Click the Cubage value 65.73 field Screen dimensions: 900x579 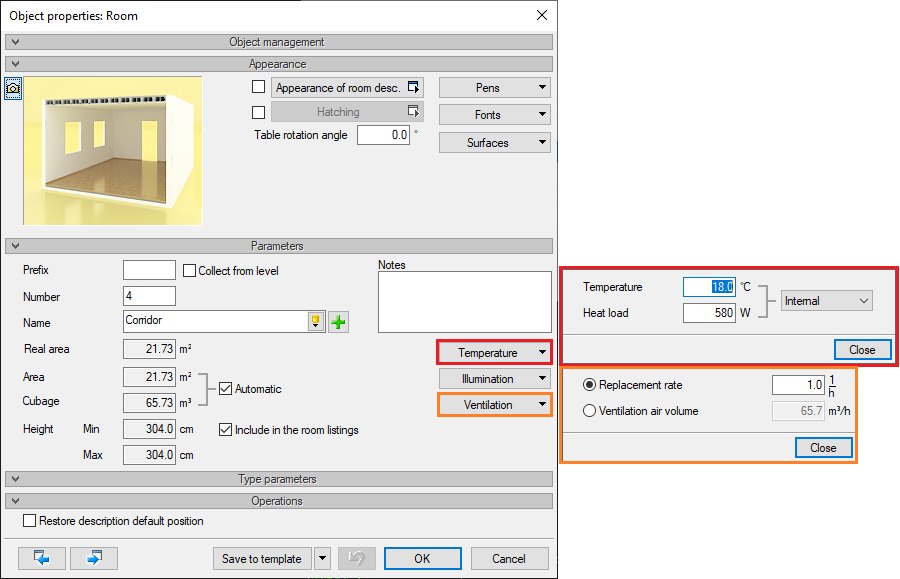coord(149,402)
